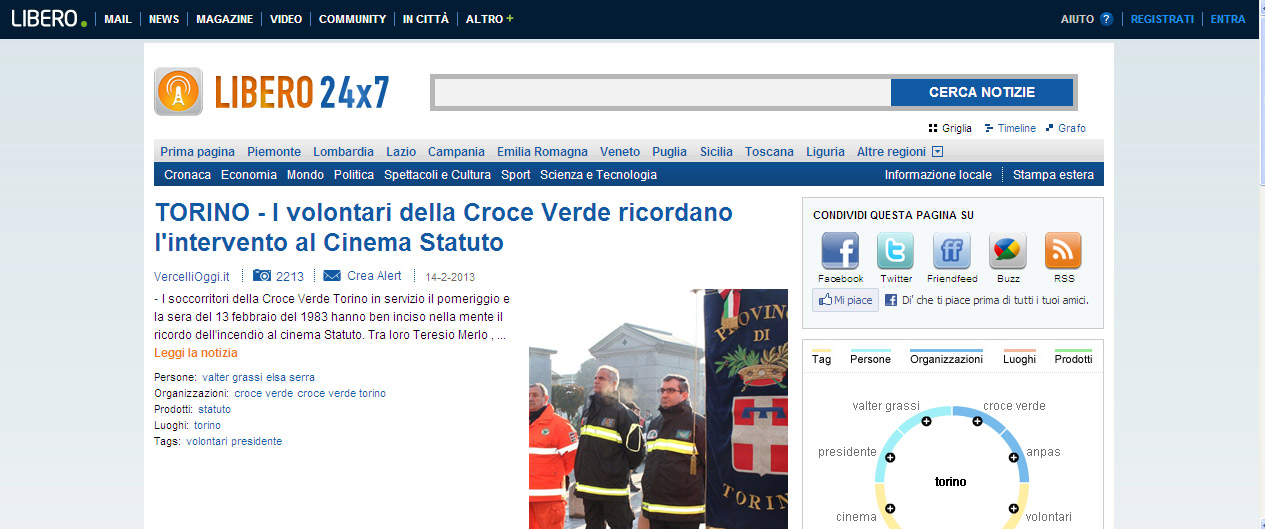Click the Libero 24x7 orange antenna logo icon
The image size is (1265, 529).
[178, 92]
